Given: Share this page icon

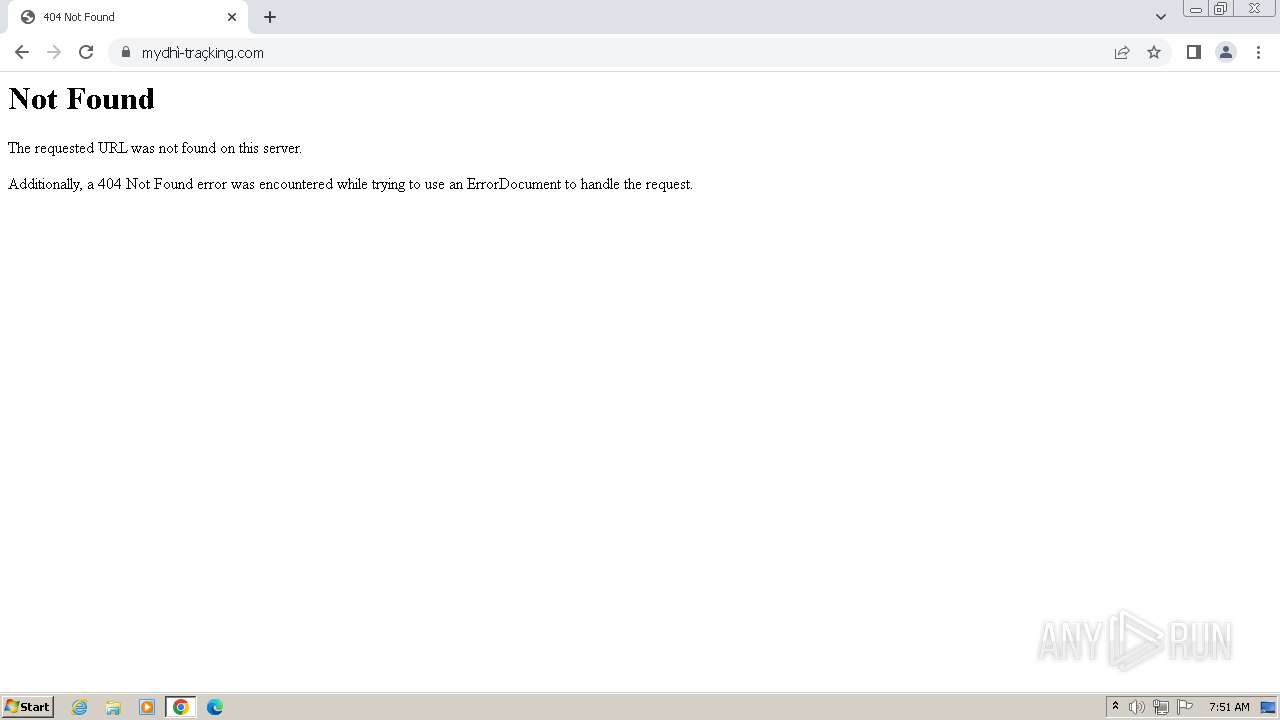Looking at the screenshot, I should click(x=1122, y=52).
